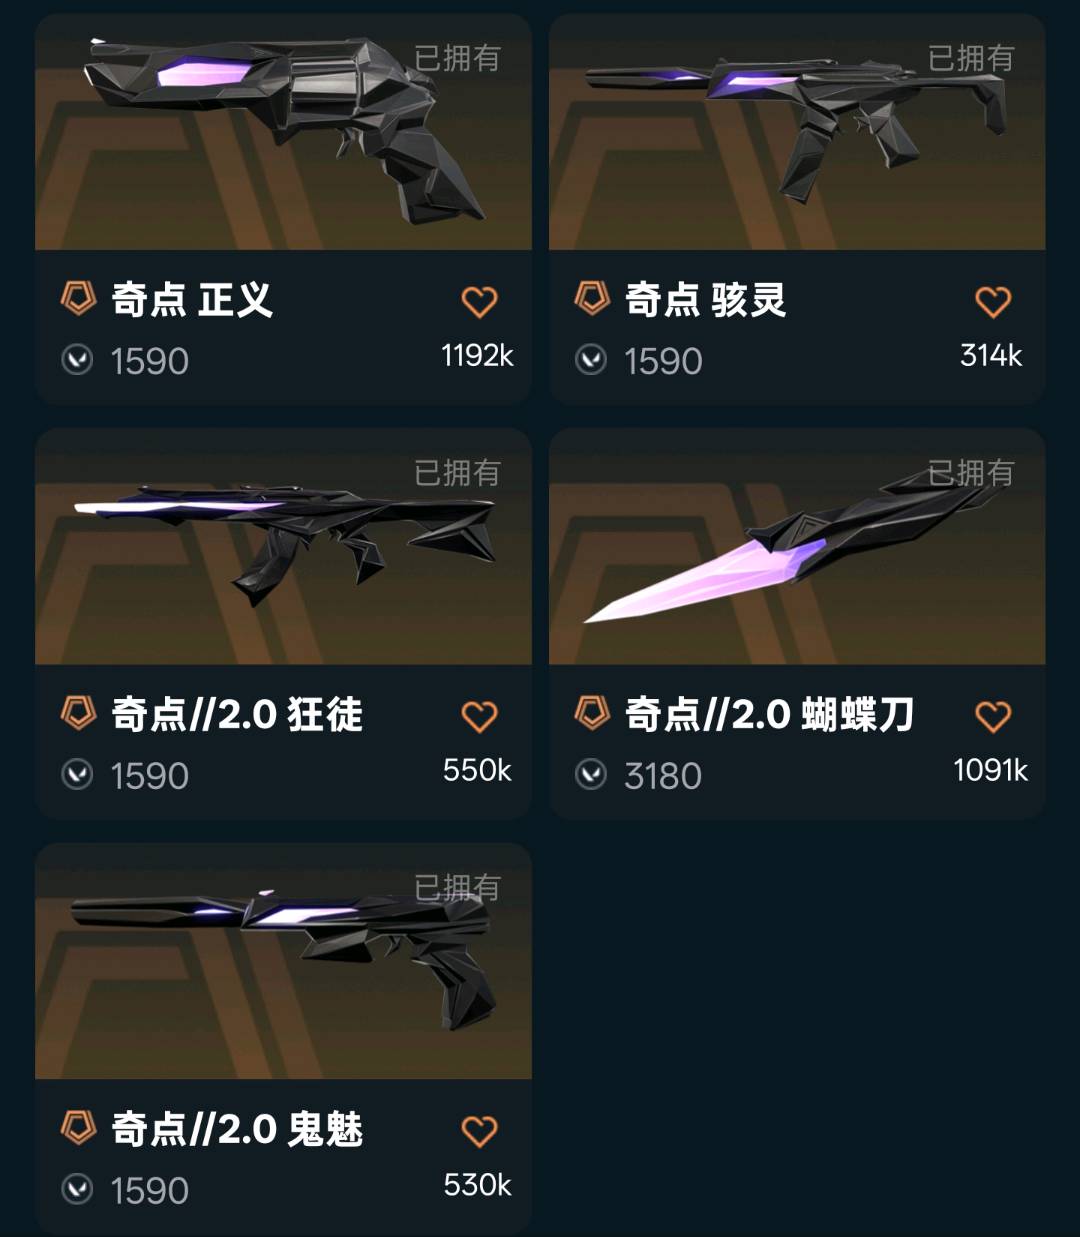Click VP currency icon beside 3180 price

pyautogui.click(x=591, y=775)
